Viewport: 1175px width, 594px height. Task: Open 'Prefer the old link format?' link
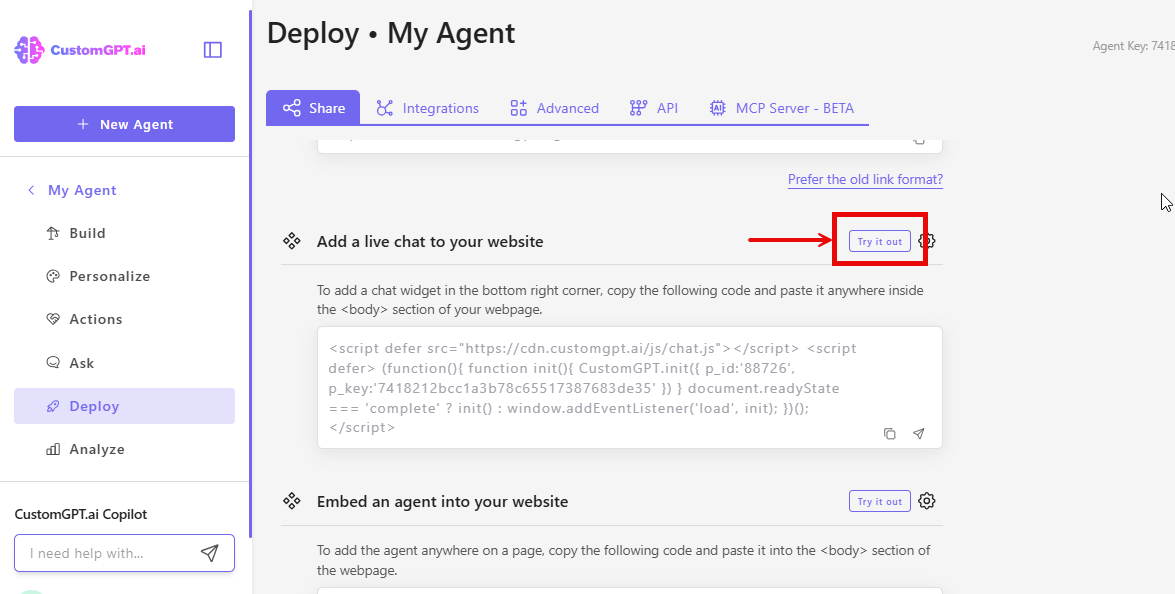866,180
